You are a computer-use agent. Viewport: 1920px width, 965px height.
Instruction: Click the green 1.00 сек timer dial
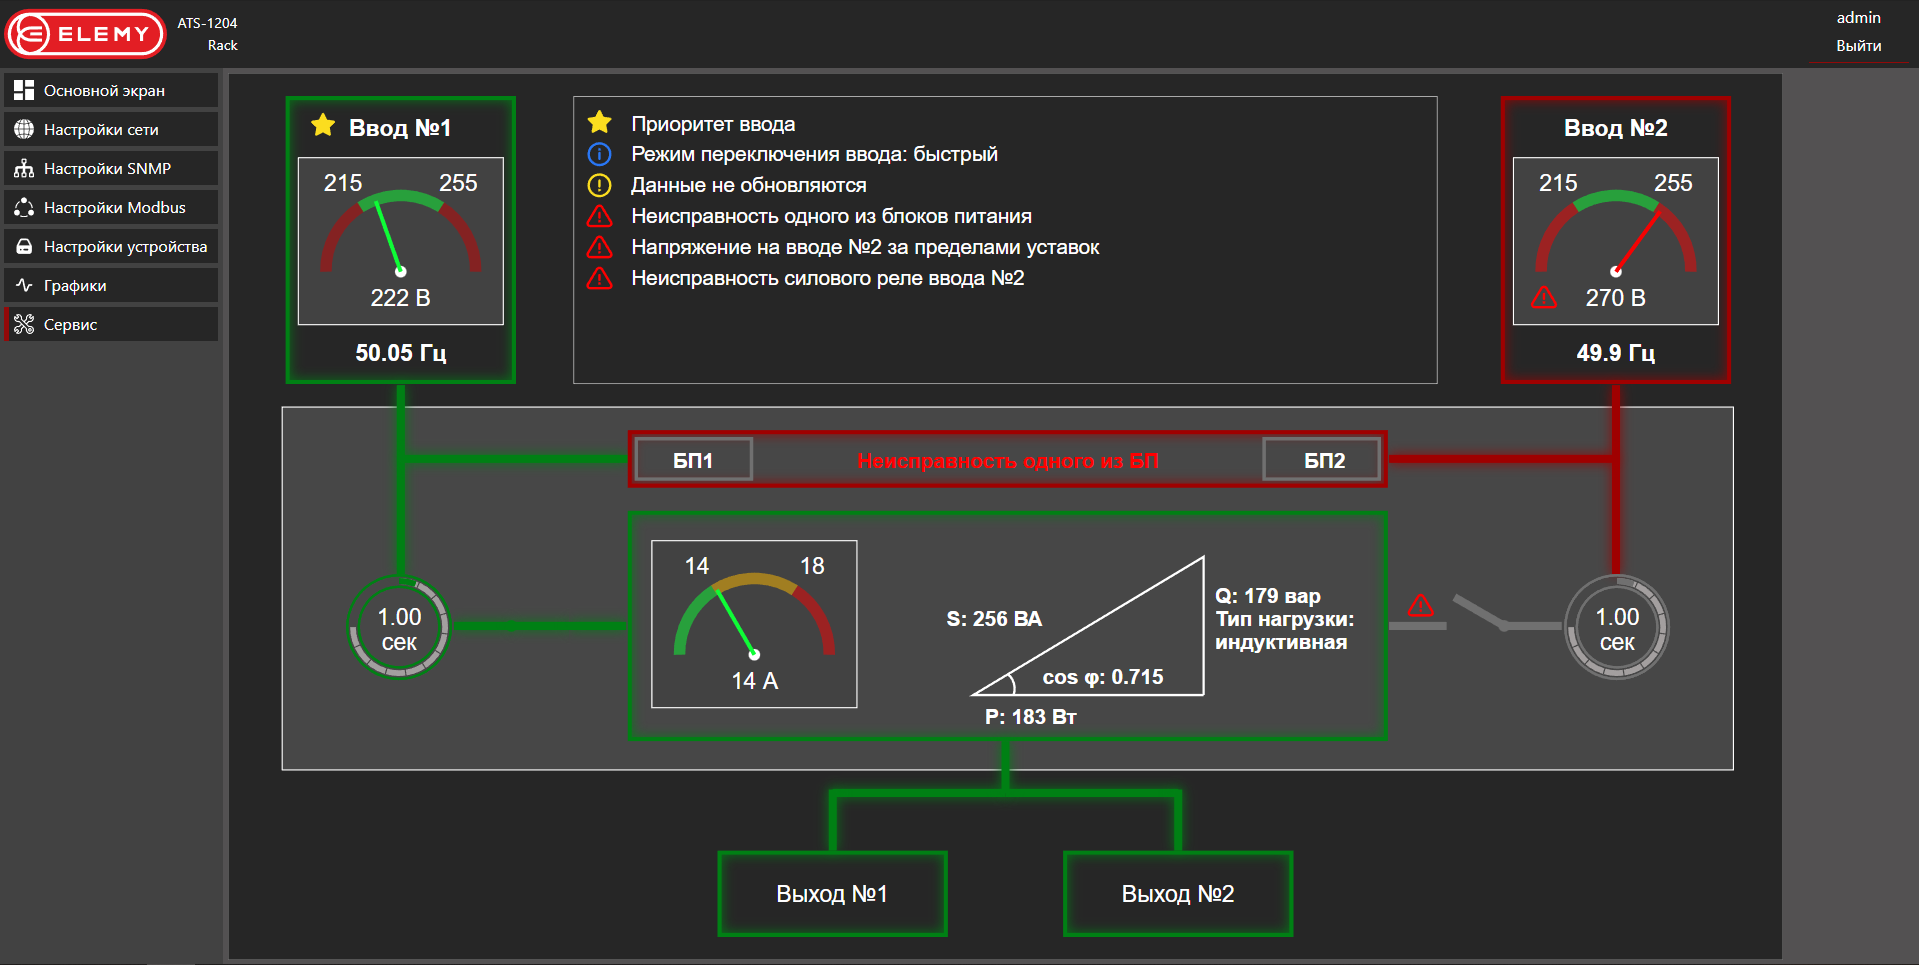click(x=399, y=628)
